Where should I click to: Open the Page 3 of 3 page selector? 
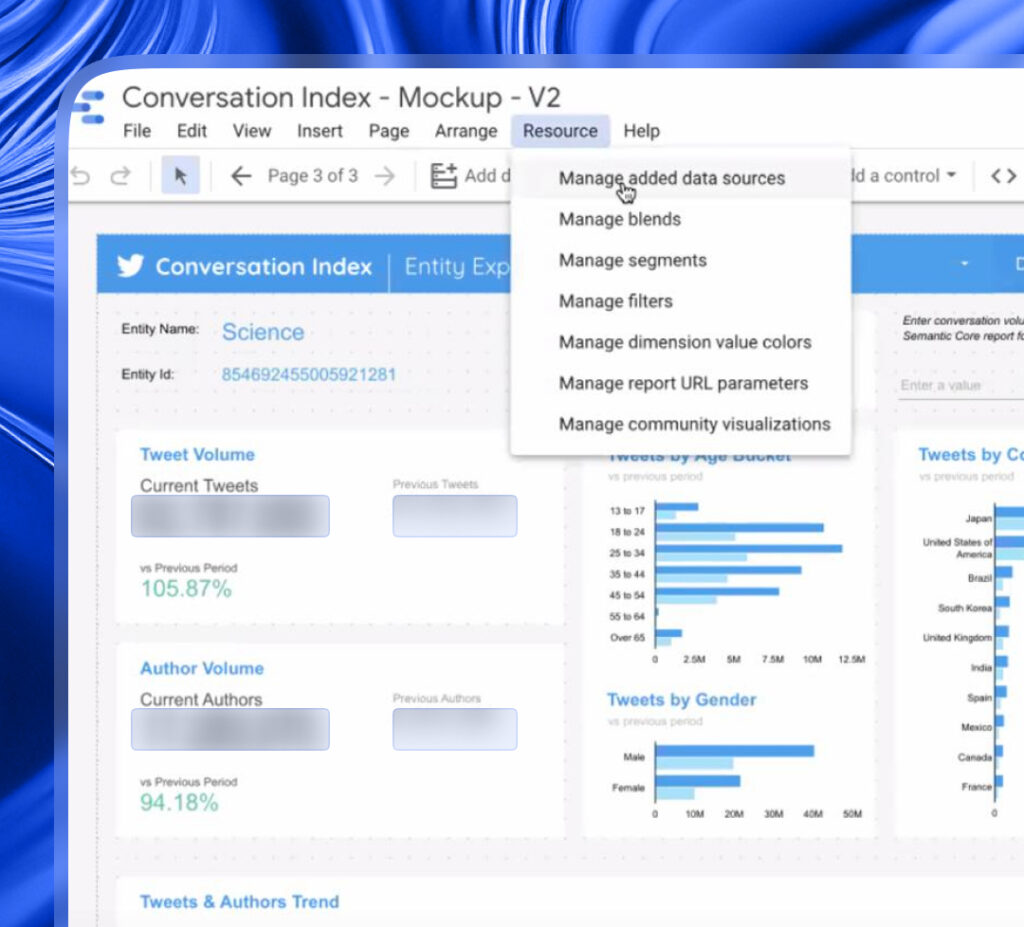tap(313, 176)
